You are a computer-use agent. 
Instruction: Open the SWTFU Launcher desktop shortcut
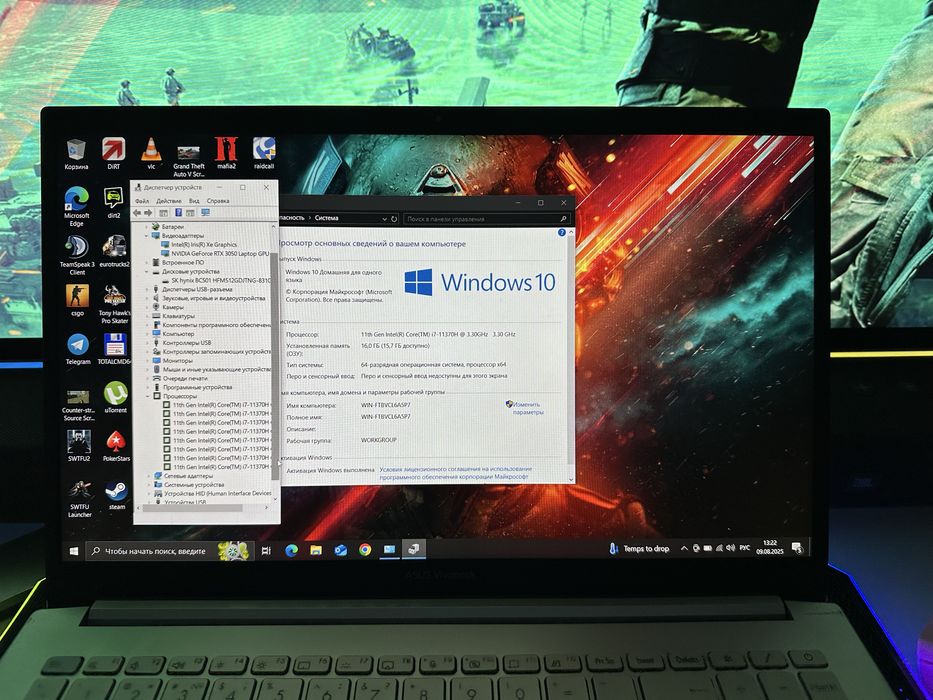click(80, 499)
